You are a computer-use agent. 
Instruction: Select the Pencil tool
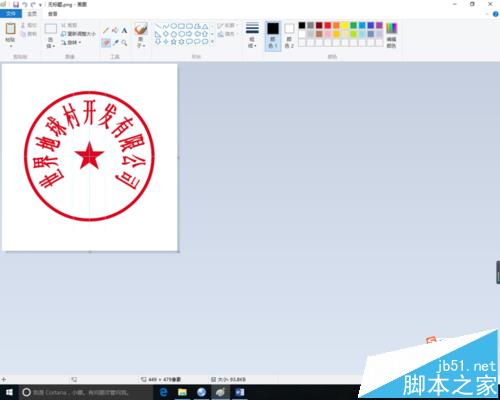(106, 31)
